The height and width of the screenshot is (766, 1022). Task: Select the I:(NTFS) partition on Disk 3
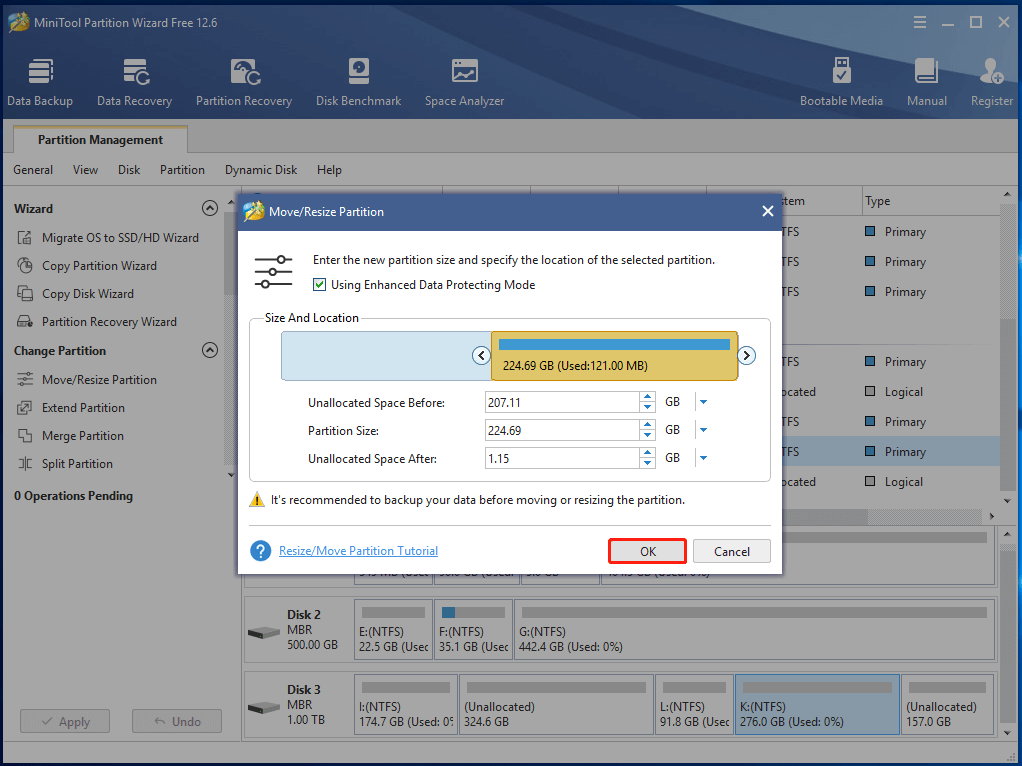coord(405,705)
